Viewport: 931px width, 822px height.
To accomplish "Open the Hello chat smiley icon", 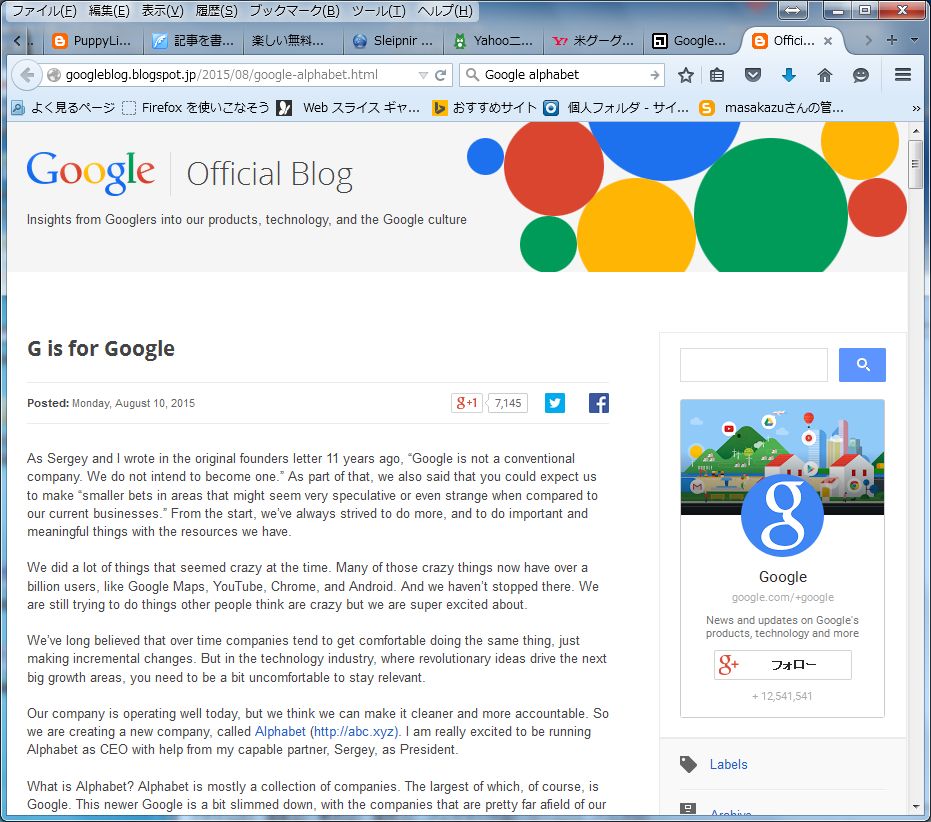I will click(860, 75).
